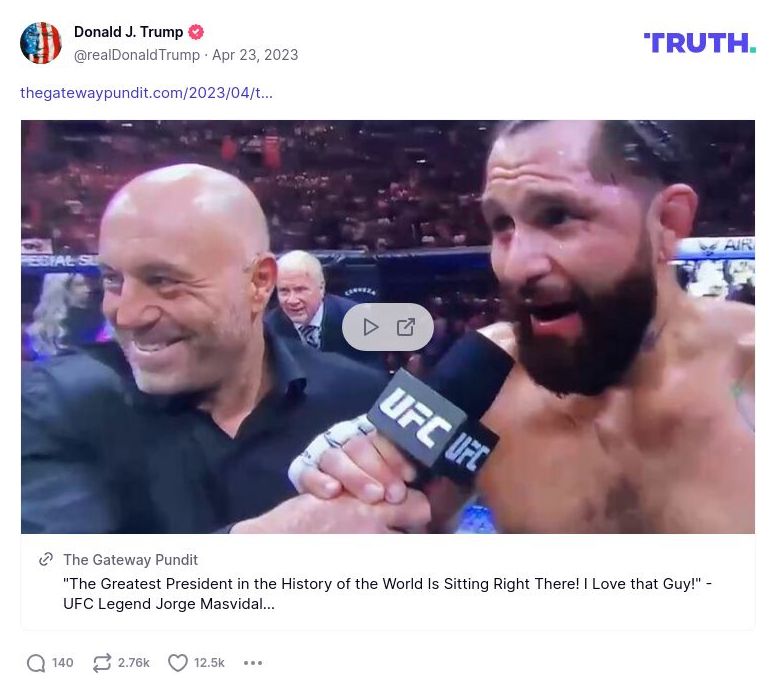Screen dimensions: 777x694
Task: View the 140 replies count
Action: (x=63, y=663)
